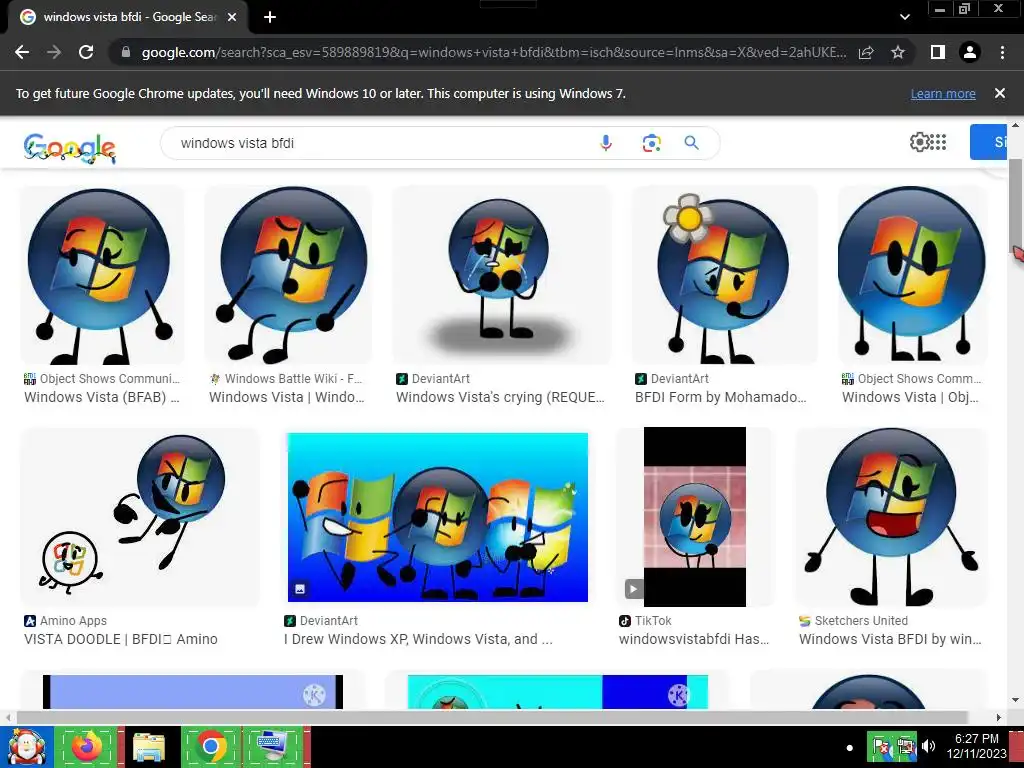Click the 'Amino Apps' source label
Image resolution: width=1024 pixels, height=768 pixels.
pyautogui.click(x=73, y=621)
